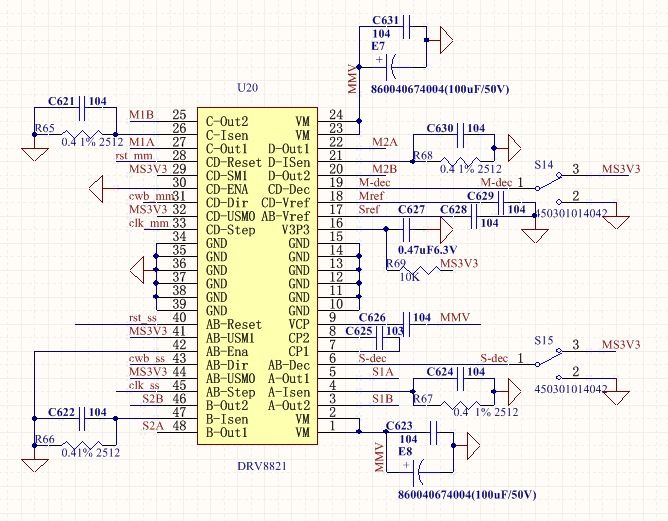
Task: Select the rst_ss net label
Action: pos(143,318)
